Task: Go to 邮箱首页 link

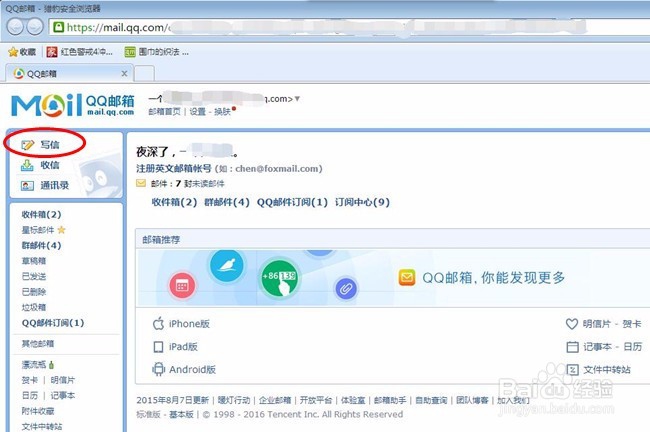Action: pyautogui.click(x=165, y=112)
